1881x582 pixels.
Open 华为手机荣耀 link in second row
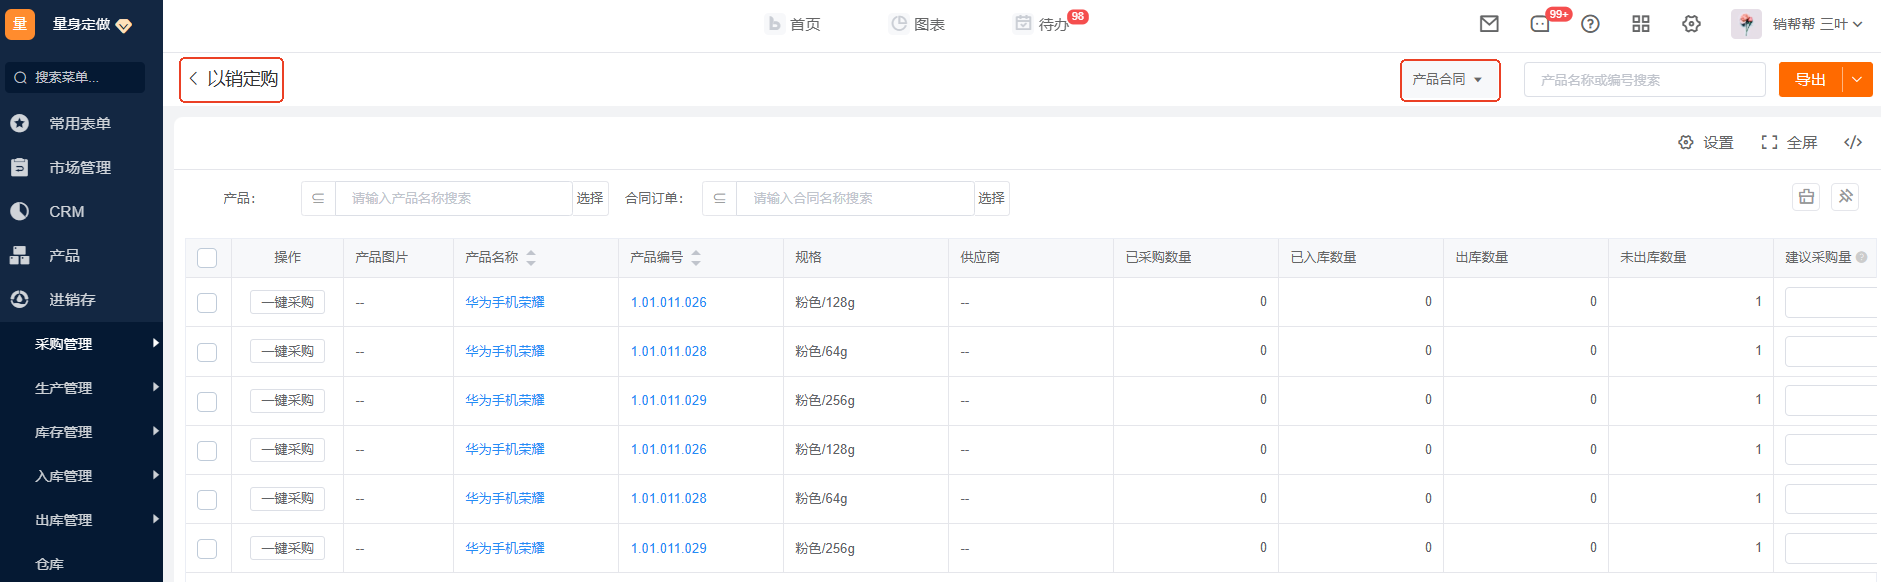pos(505,351)
